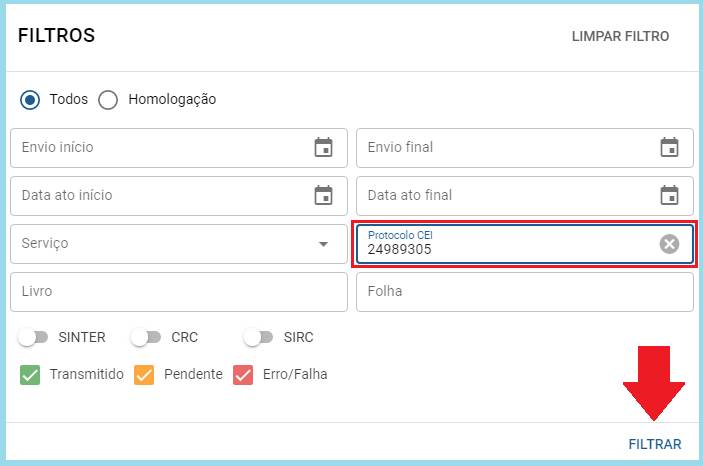The width and height of the screenshot is (703, 466).
Task: Select the Todos radio button
Action: (30, 100)
